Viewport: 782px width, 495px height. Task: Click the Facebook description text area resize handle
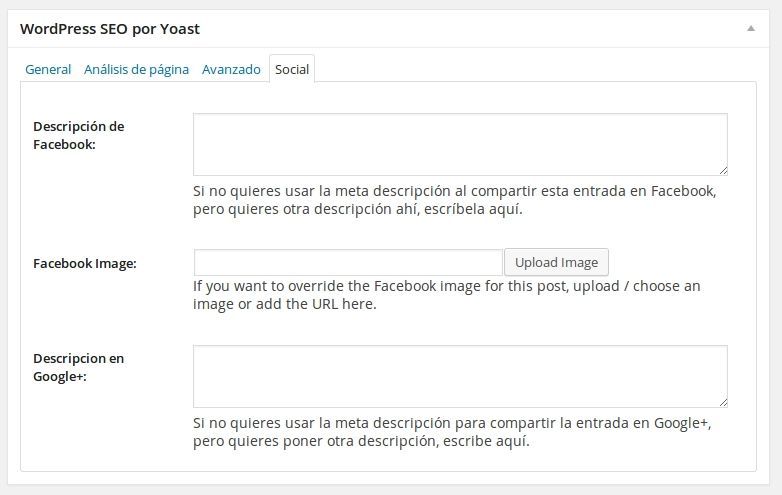[723, 170]
